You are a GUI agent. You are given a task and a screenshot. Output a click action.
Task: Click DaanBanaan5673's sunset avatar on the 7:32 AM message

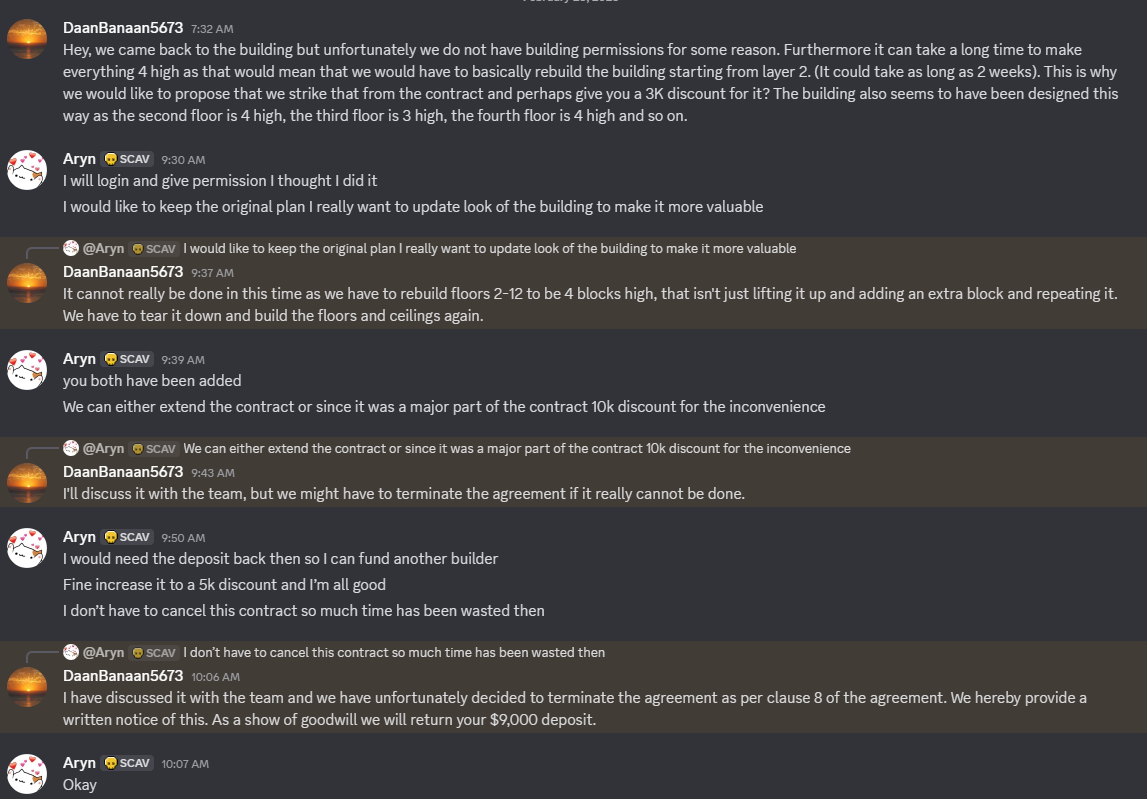27,38
